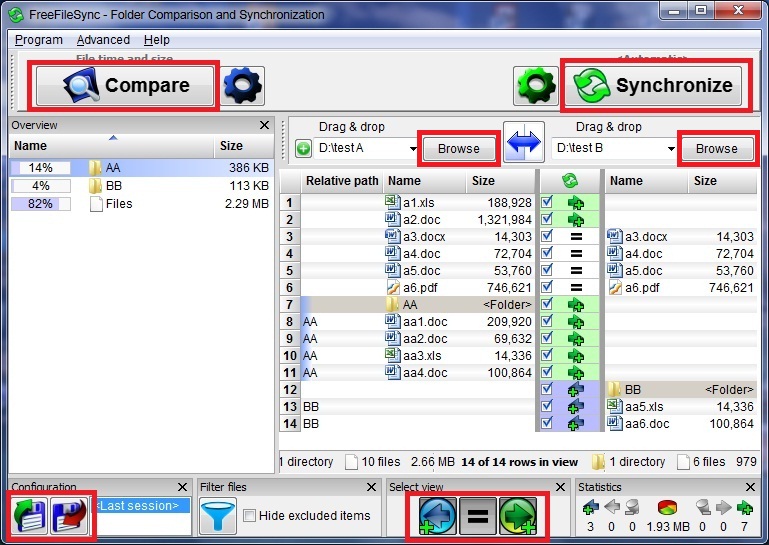Open right folder D:\test B dropdown
Viewport: 769px width, 545px height.
pos(671,149)
